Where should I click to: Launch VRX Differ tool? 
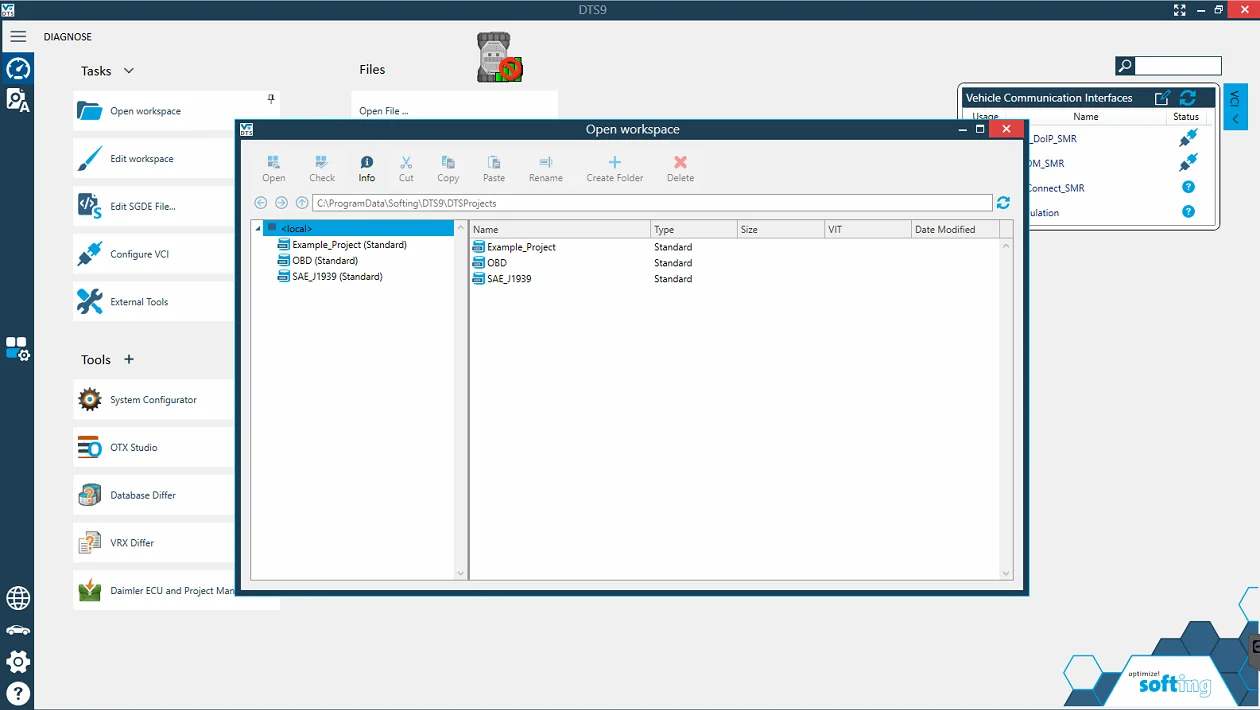(x=155, y=543)
